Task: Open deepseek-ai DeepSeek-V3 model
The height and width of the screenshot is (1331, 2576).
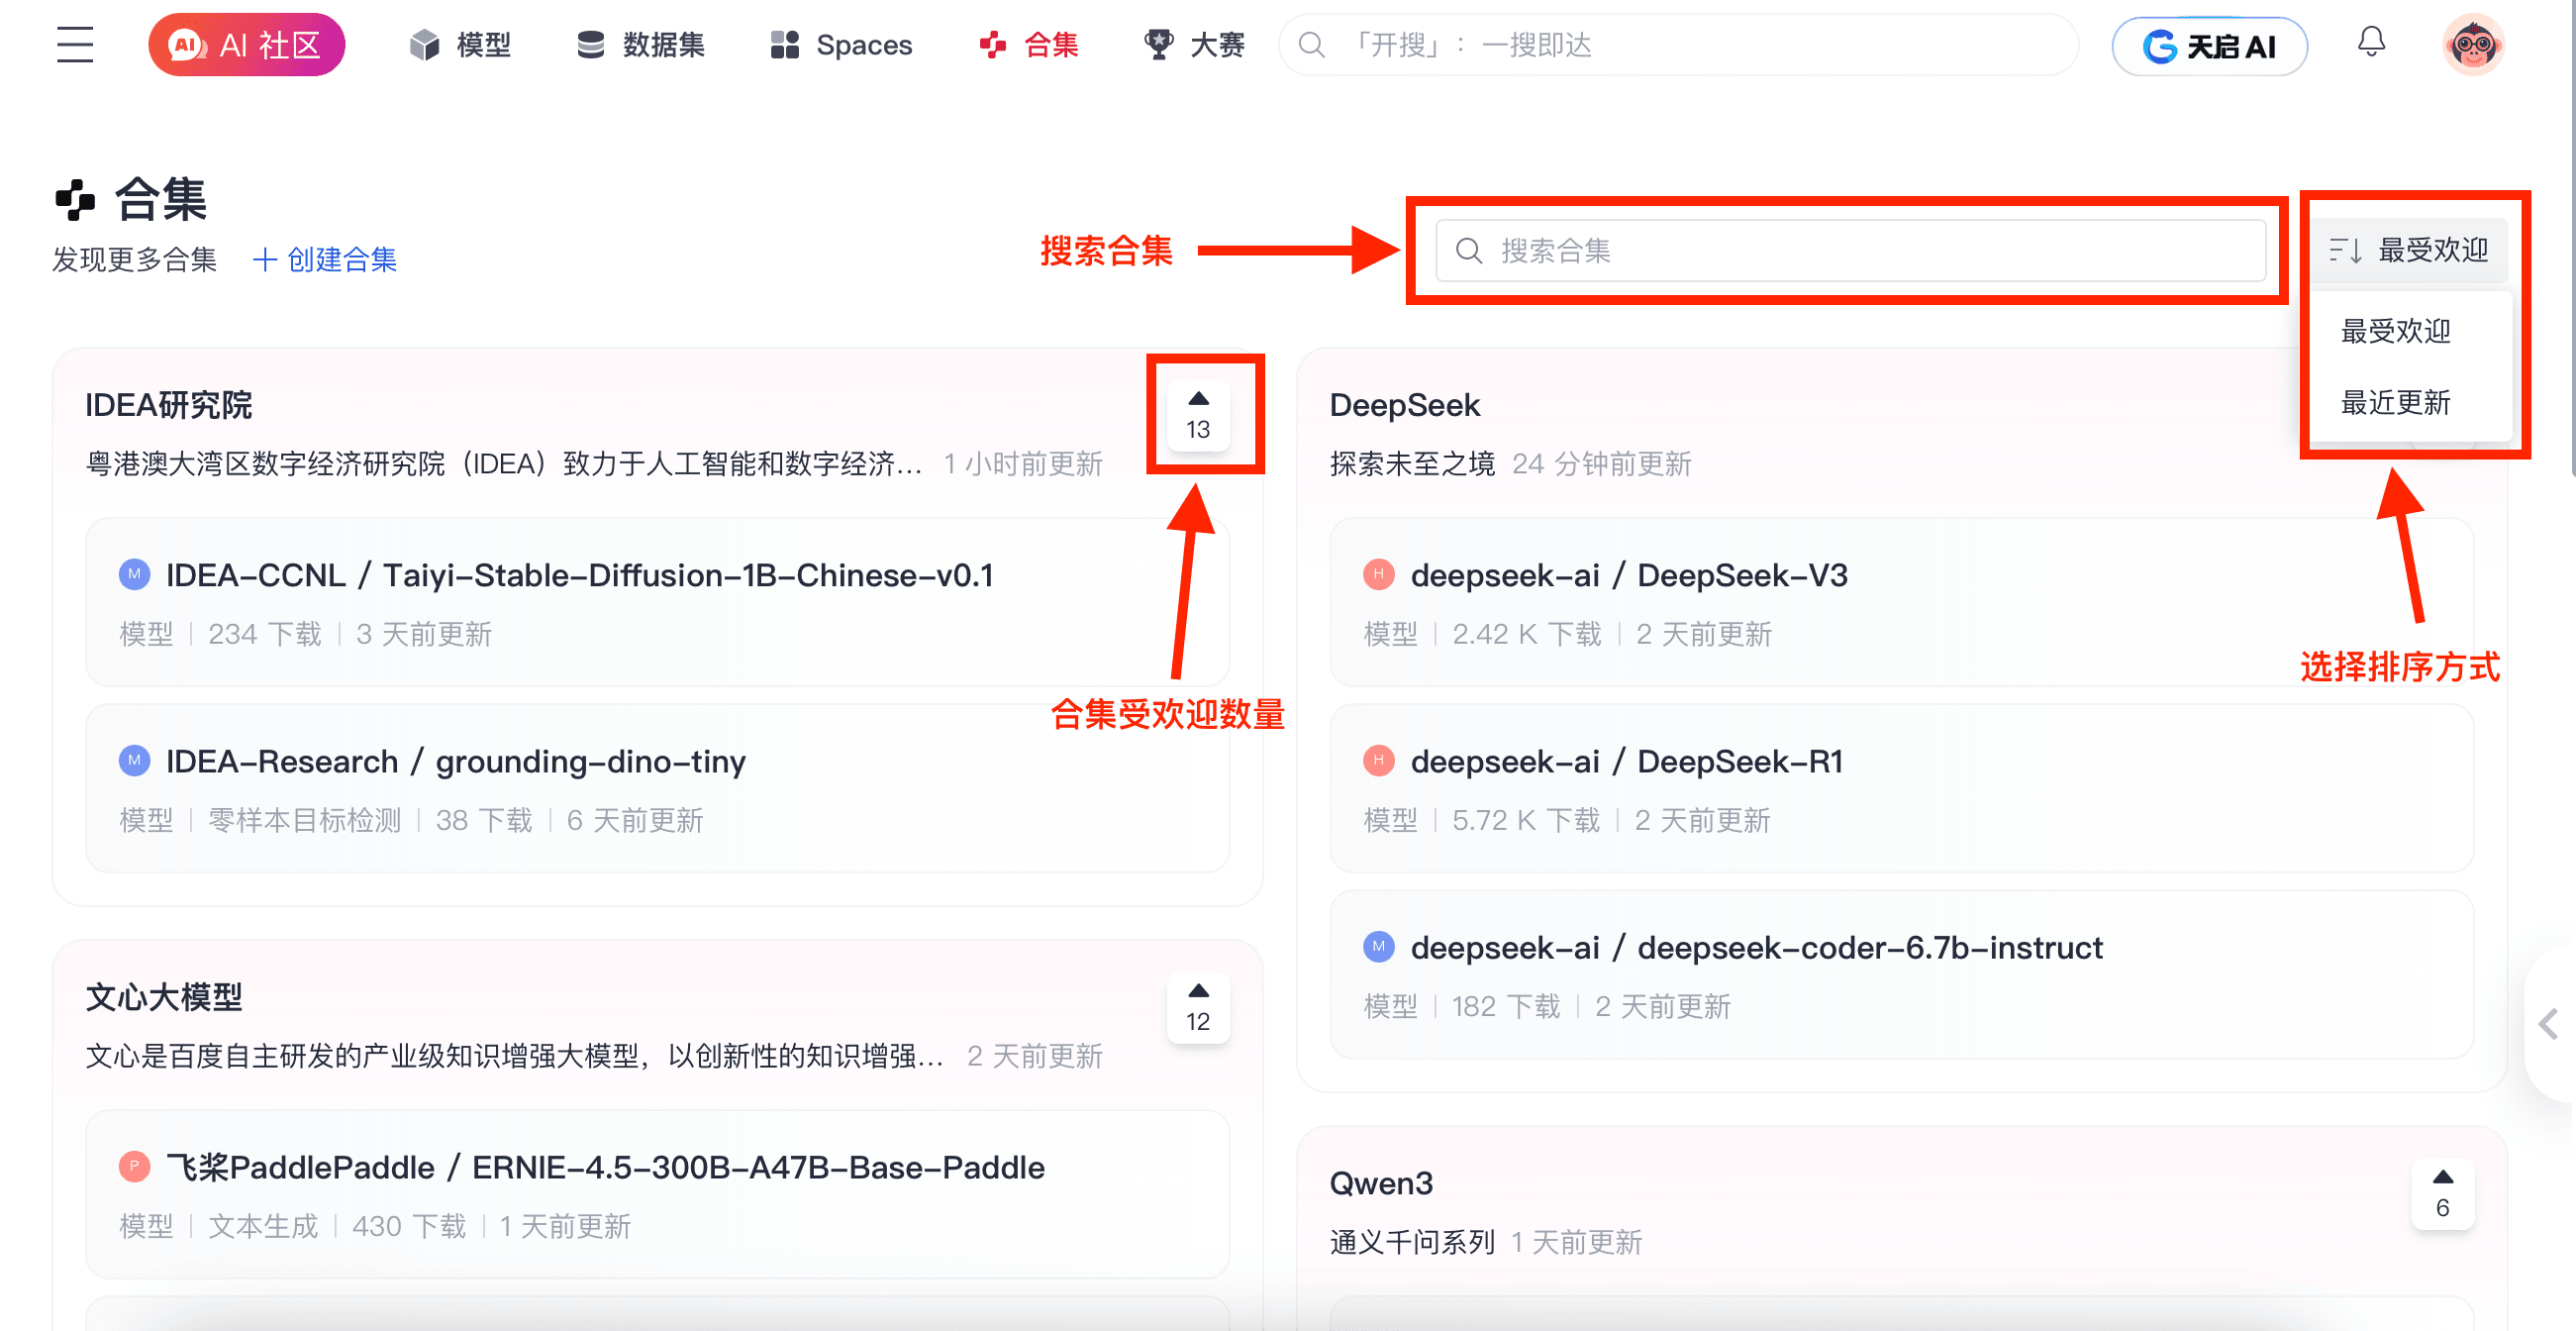Action: pos(1629,576)
